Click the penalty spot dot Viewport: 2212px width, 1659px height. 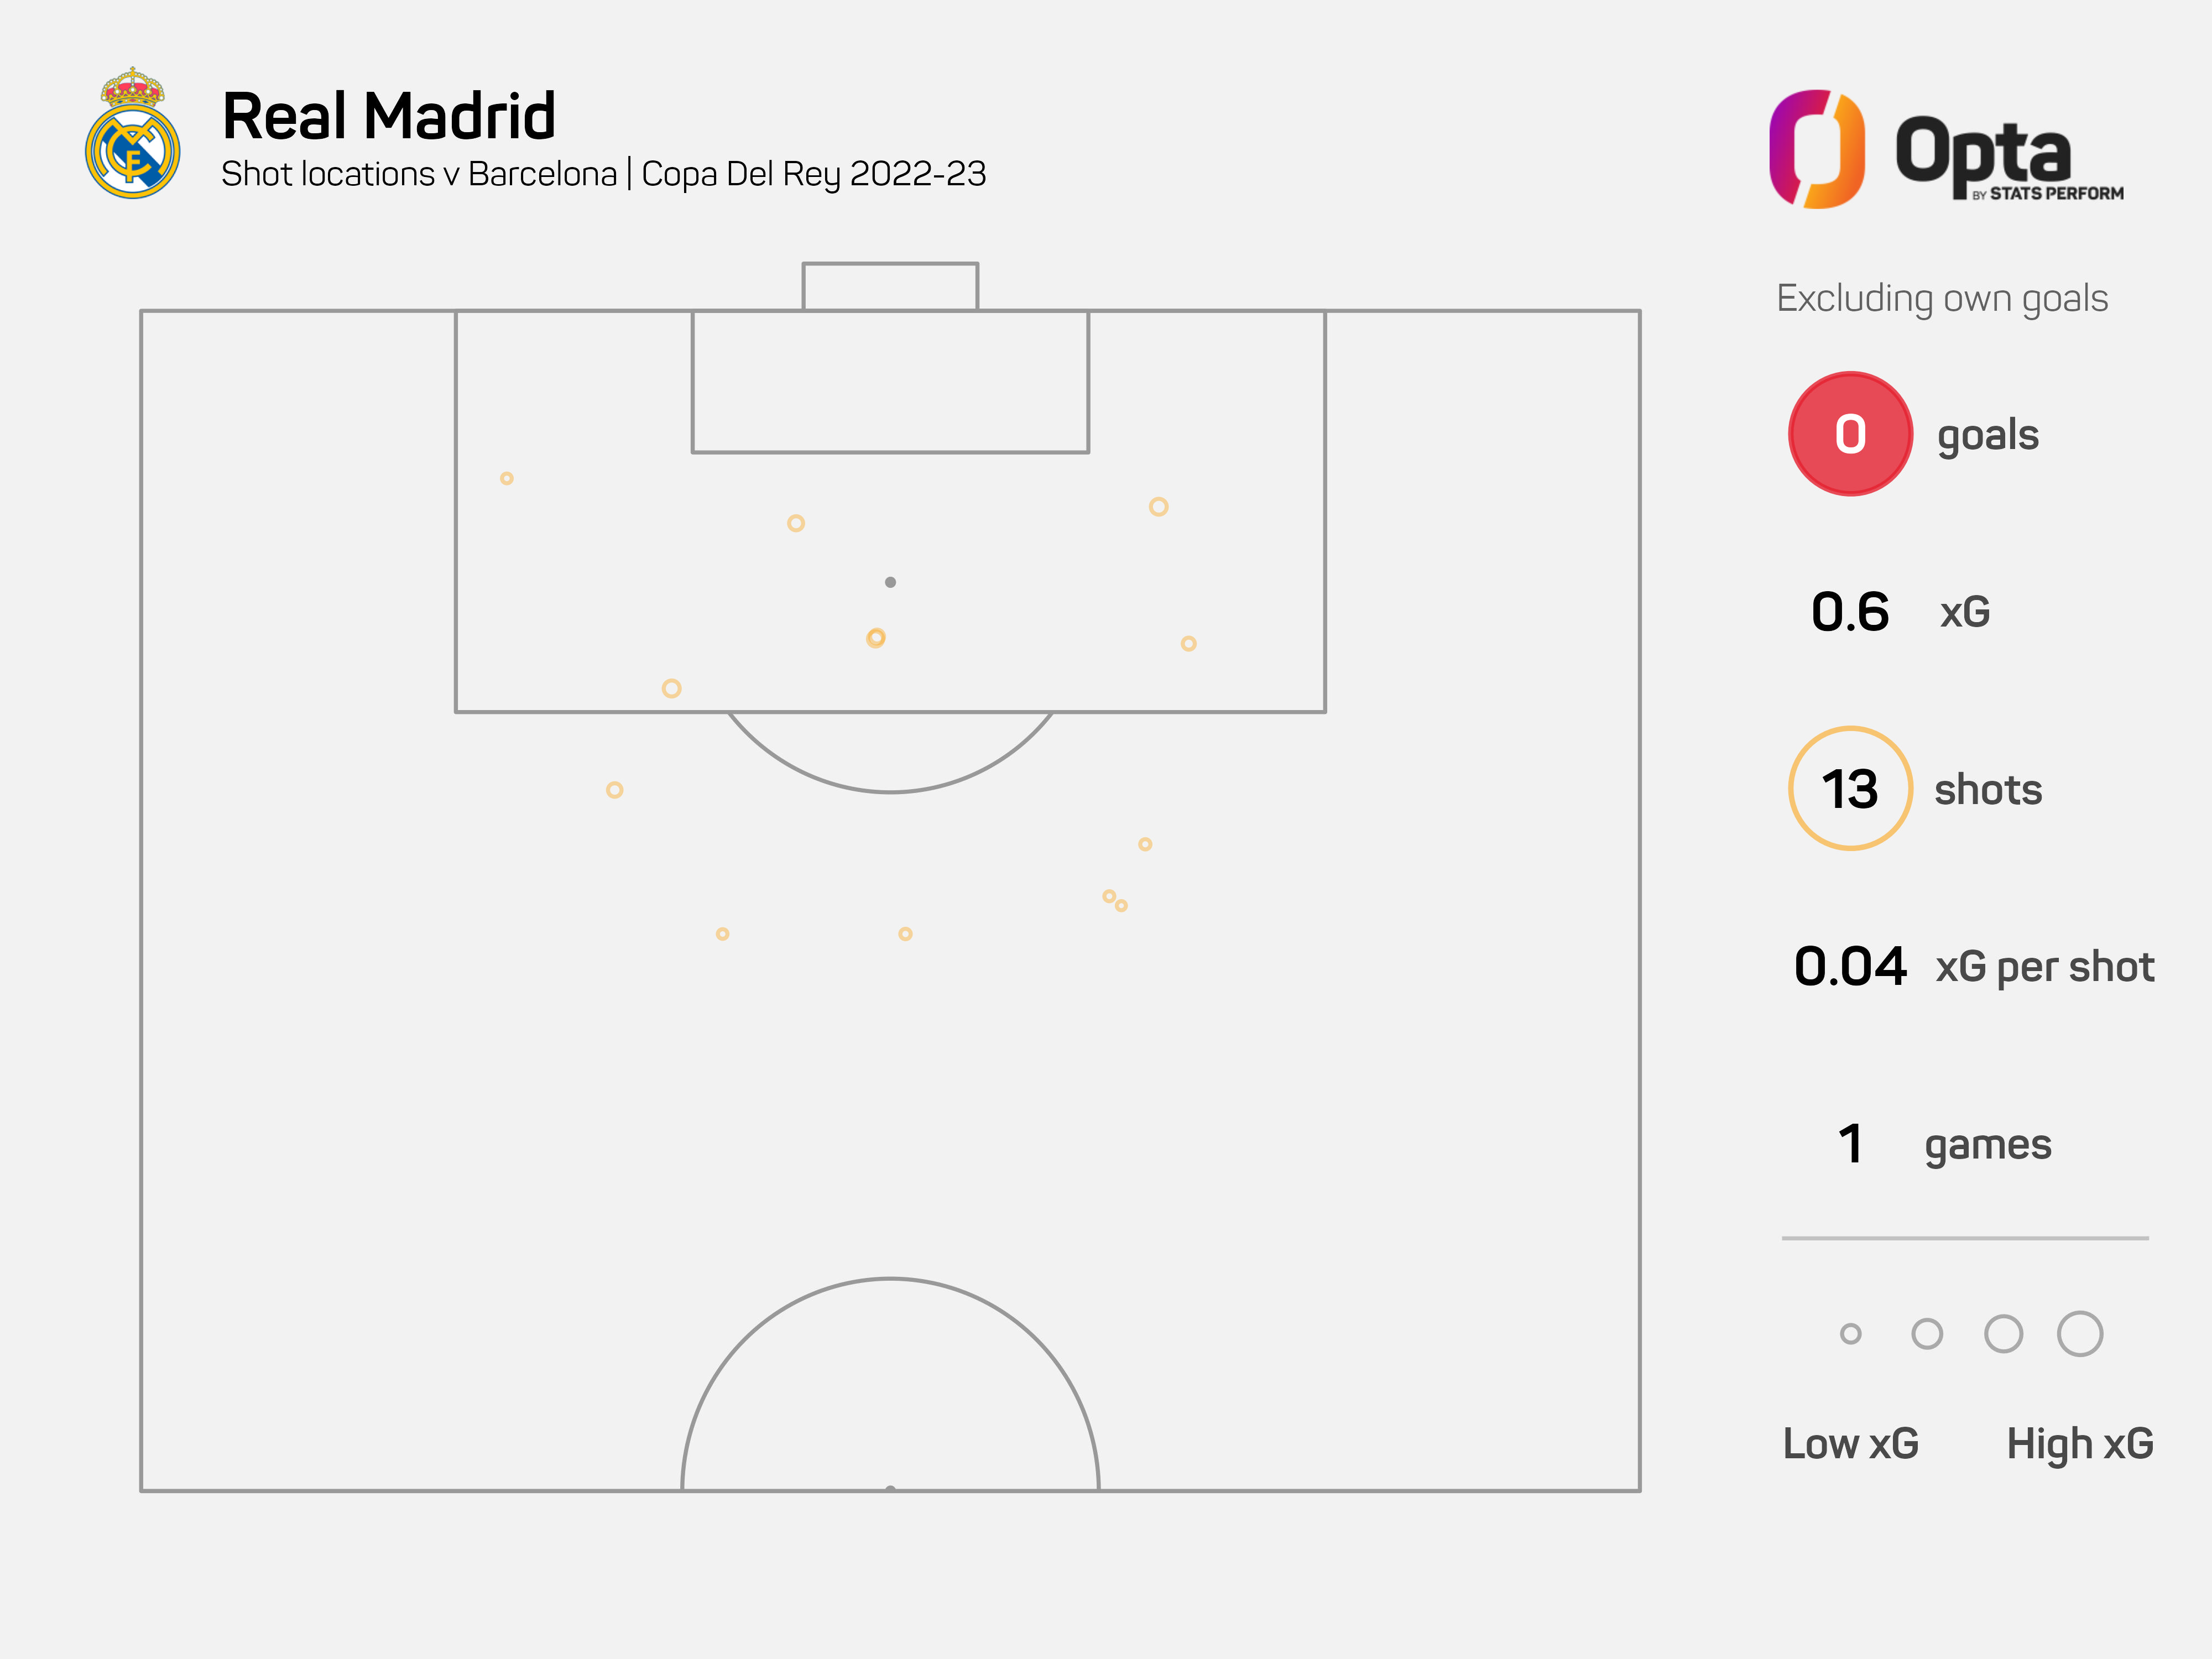tap(890, 582)
